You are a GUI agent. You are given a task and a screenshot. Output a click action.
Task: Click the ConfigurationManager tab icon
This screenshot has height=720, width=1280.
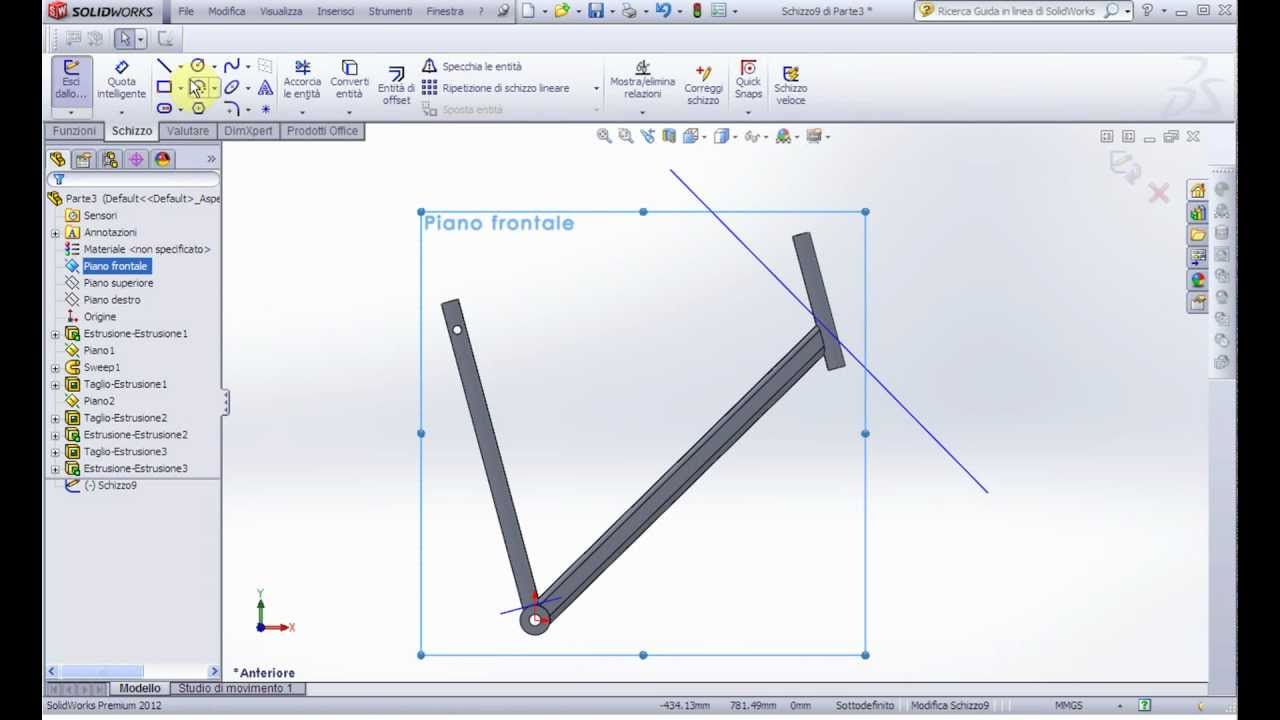click(x=110, y=159)
